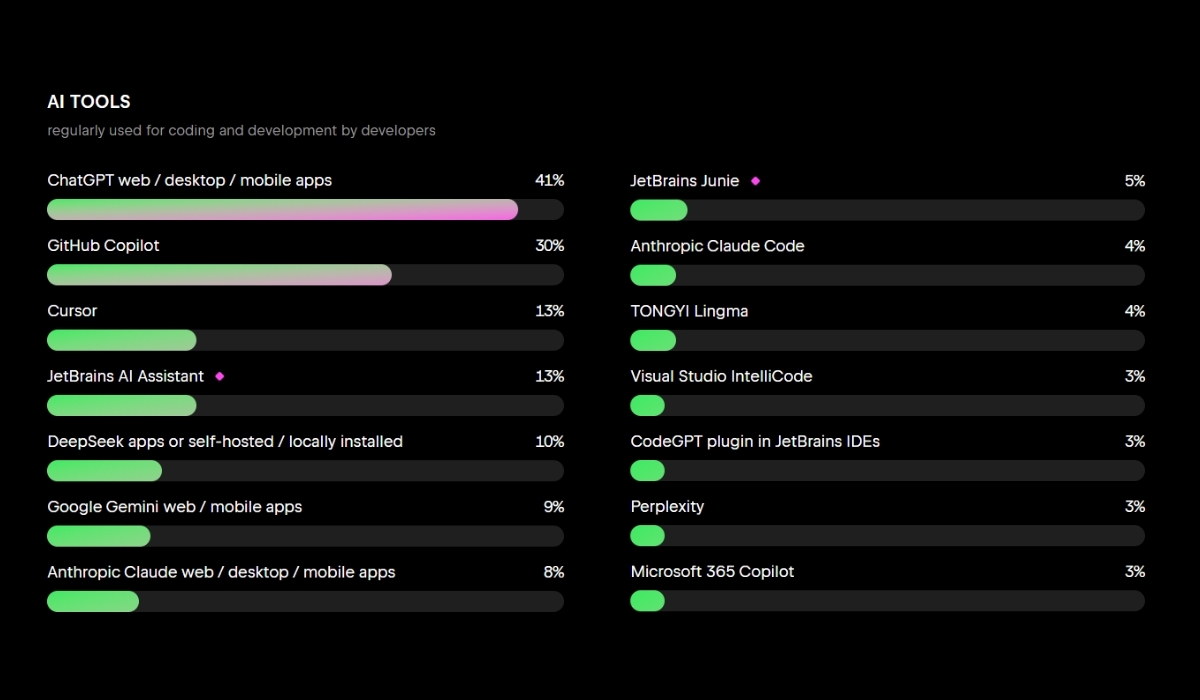Click the ChatGPT 41% progress bar
Image resolution: width=1200 pixels, height=700 pixels.
tap(305, 210)
